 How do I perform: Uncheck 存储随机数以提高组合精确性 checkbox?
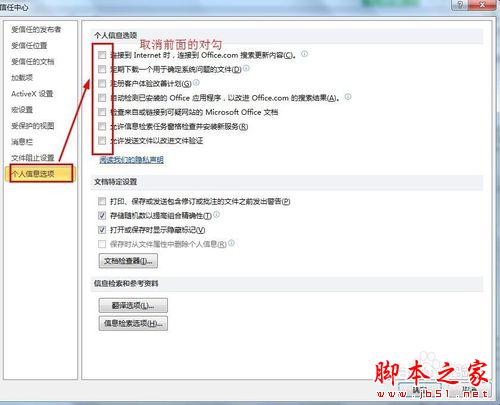pos(102,216)
